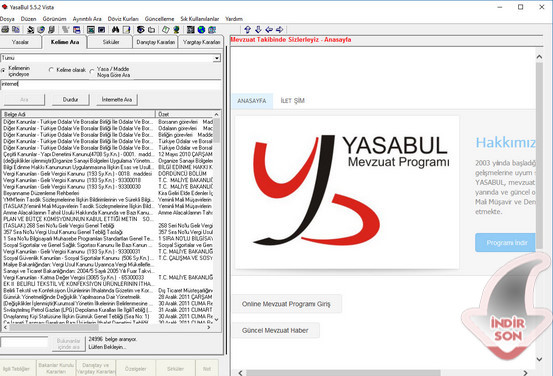The width and height of the screenshot is (553, 376).
Task: Open the ANASAYFA web page tab
Action: (x=252, y=101)
